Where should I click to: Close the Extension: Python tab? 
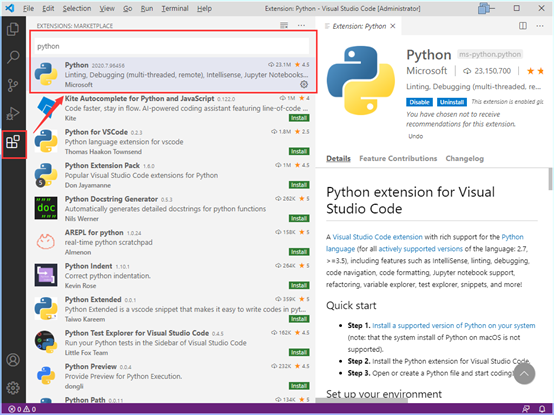point(393,26)
